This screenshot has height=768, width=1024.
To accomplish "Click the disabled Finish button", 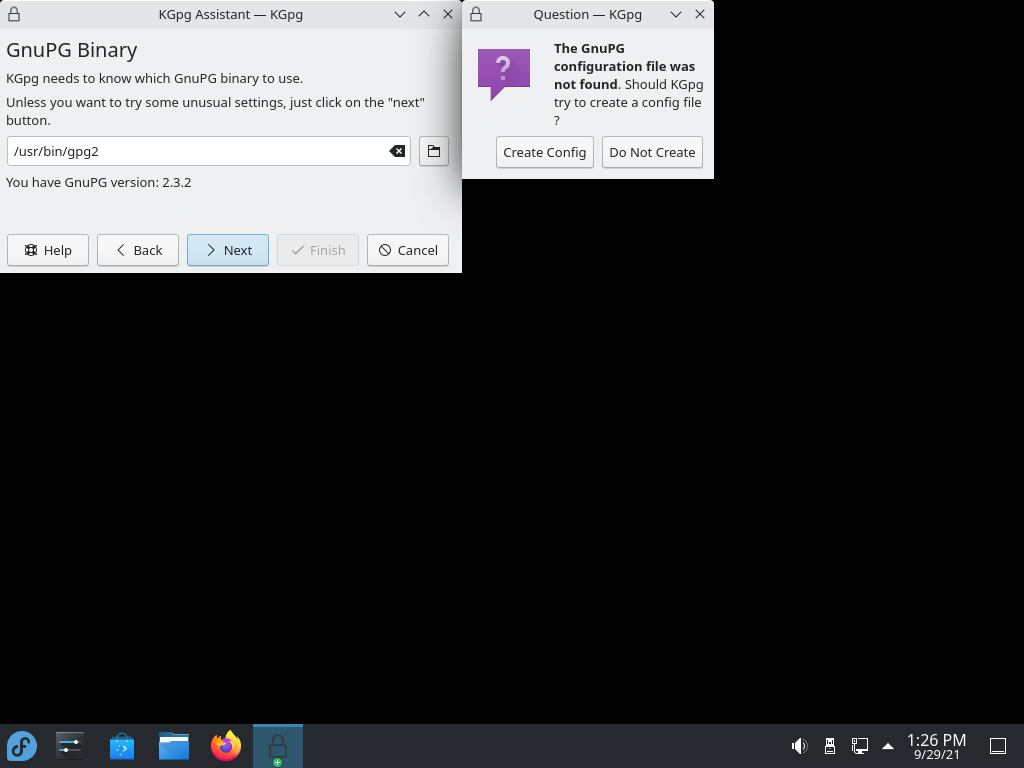I will click(x=318, y=250).
